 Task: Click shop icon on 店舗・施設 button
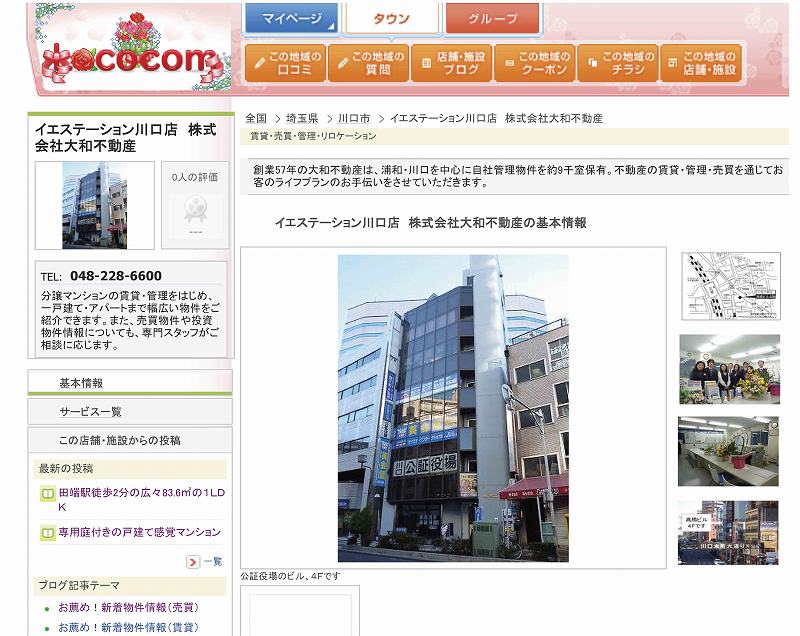[x=673, y=63]
